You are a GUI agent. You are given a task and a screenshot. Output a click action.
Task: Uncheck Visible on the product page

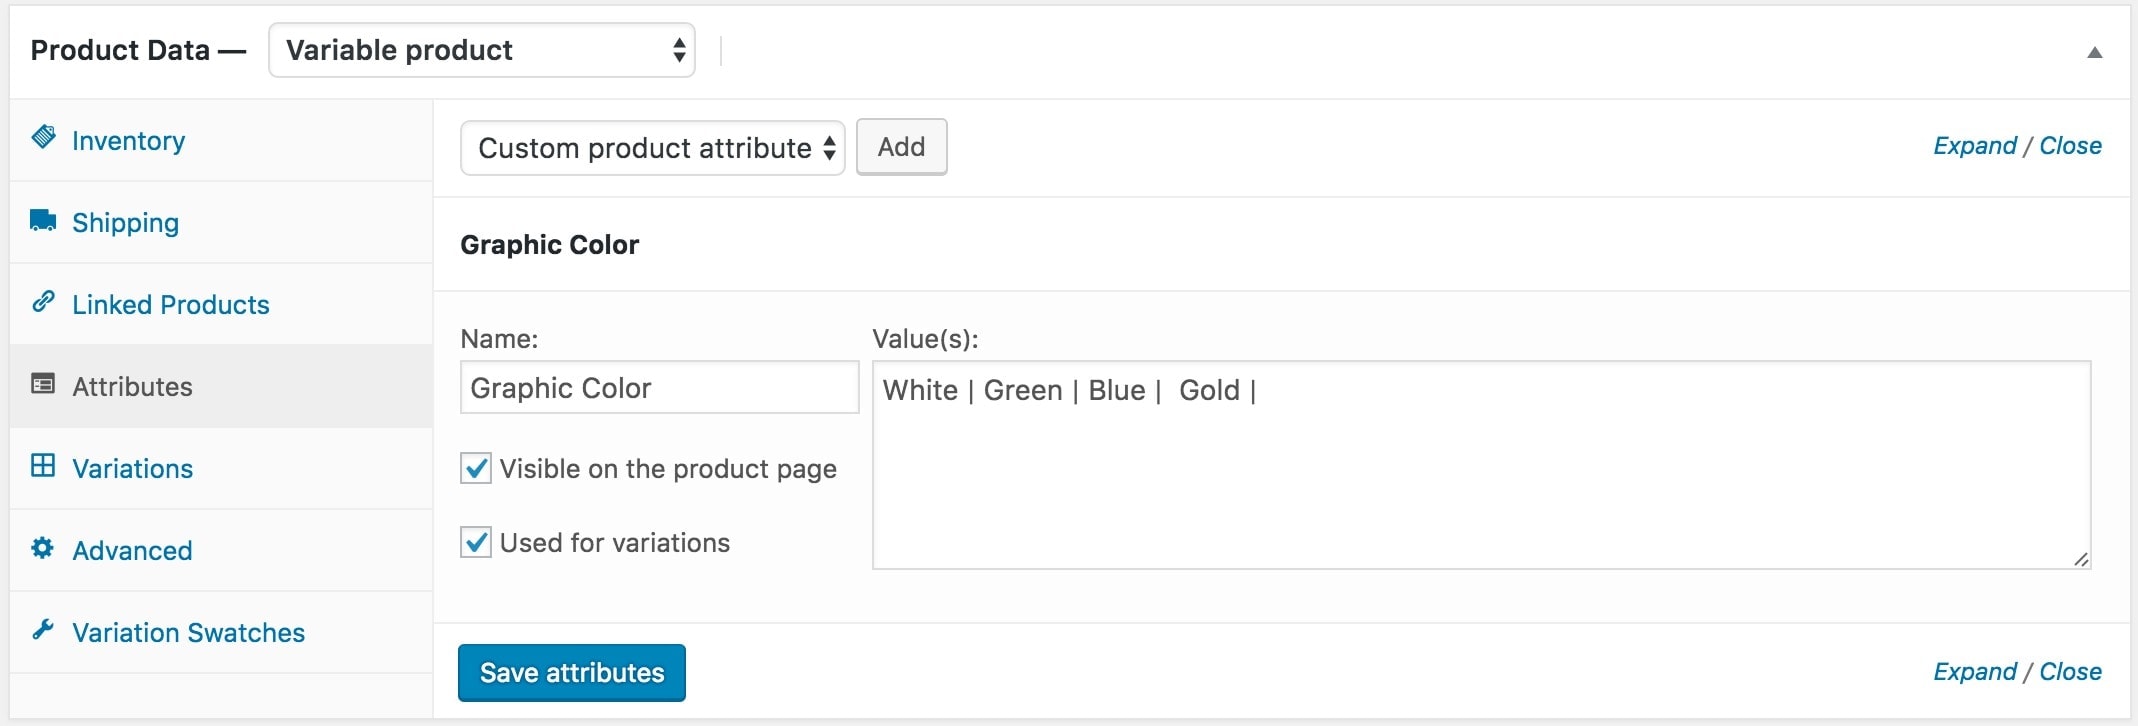(x=476, y=468)
